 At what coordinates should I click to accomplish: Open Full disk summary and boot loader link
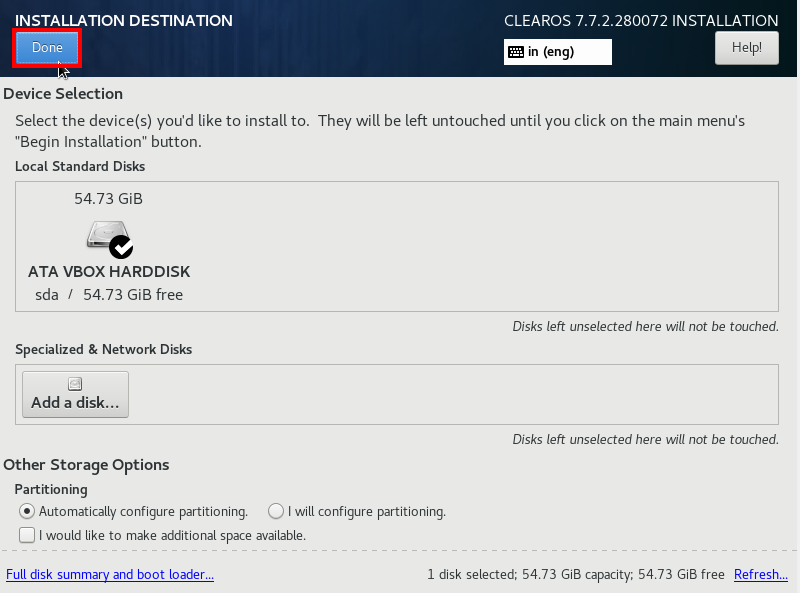pos(110,574)
